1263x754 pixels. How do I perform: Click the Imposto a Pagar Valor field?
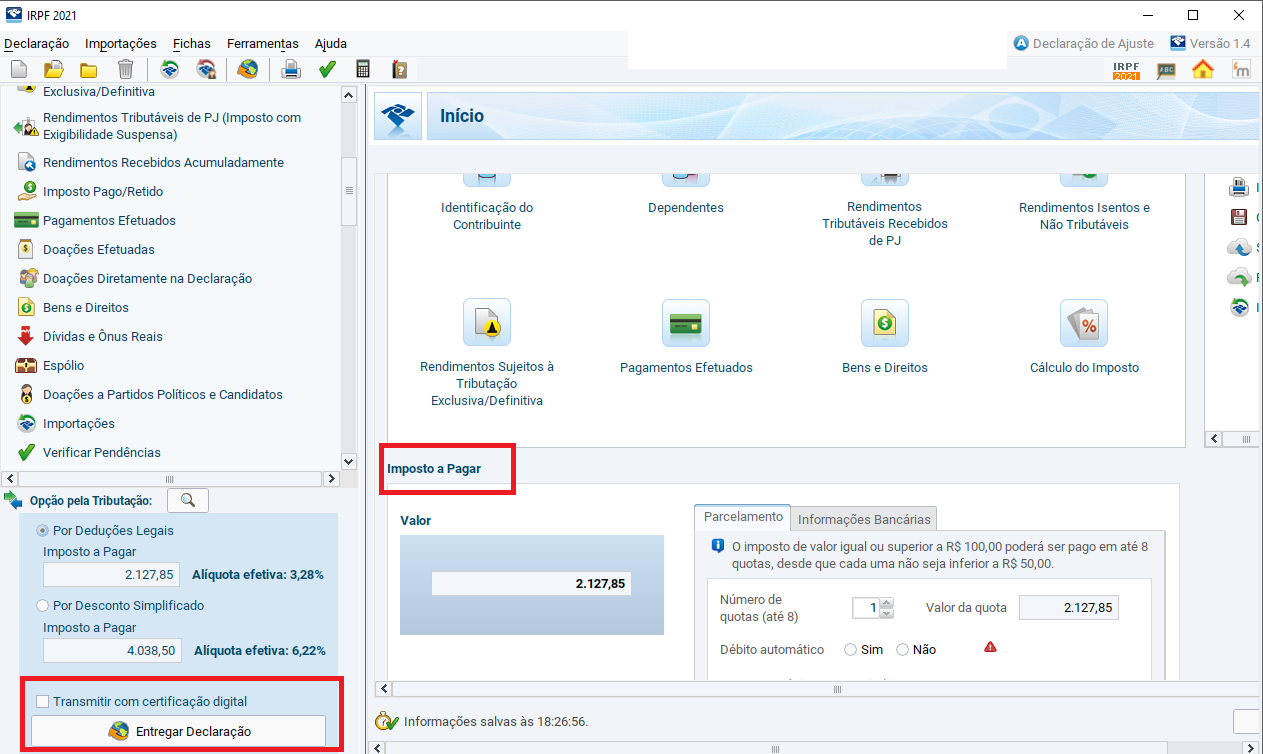531,584
